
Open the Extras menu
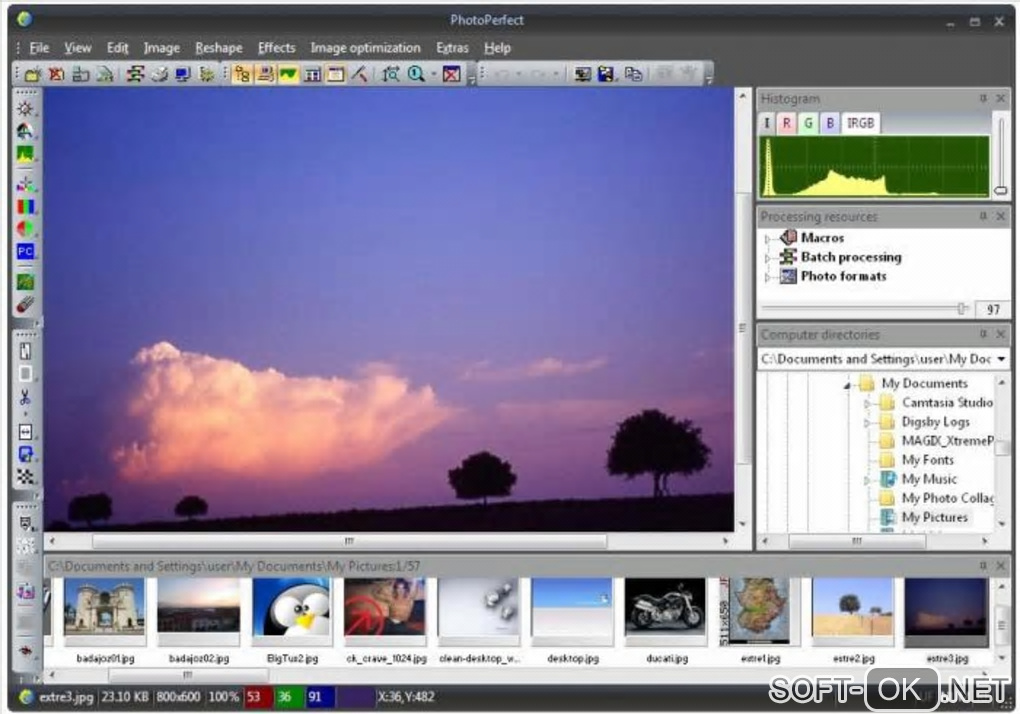(x=452, y=48)
